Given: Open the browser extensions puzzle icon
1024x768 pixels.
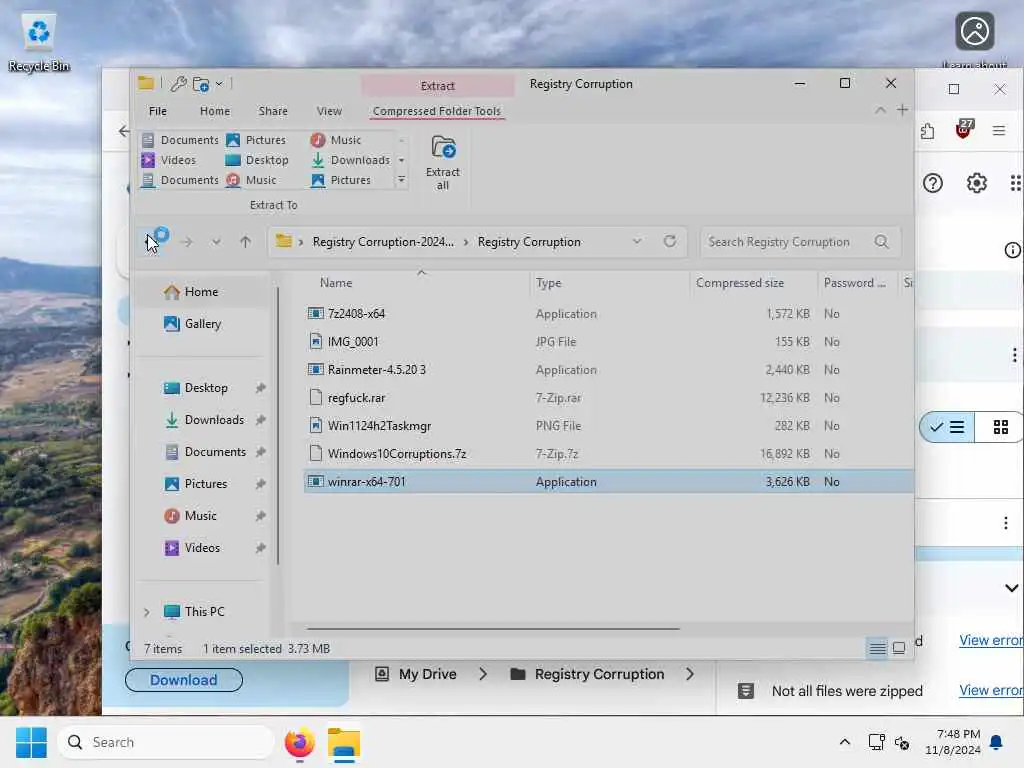Looking at the screenshot, I should click(927, 131).
